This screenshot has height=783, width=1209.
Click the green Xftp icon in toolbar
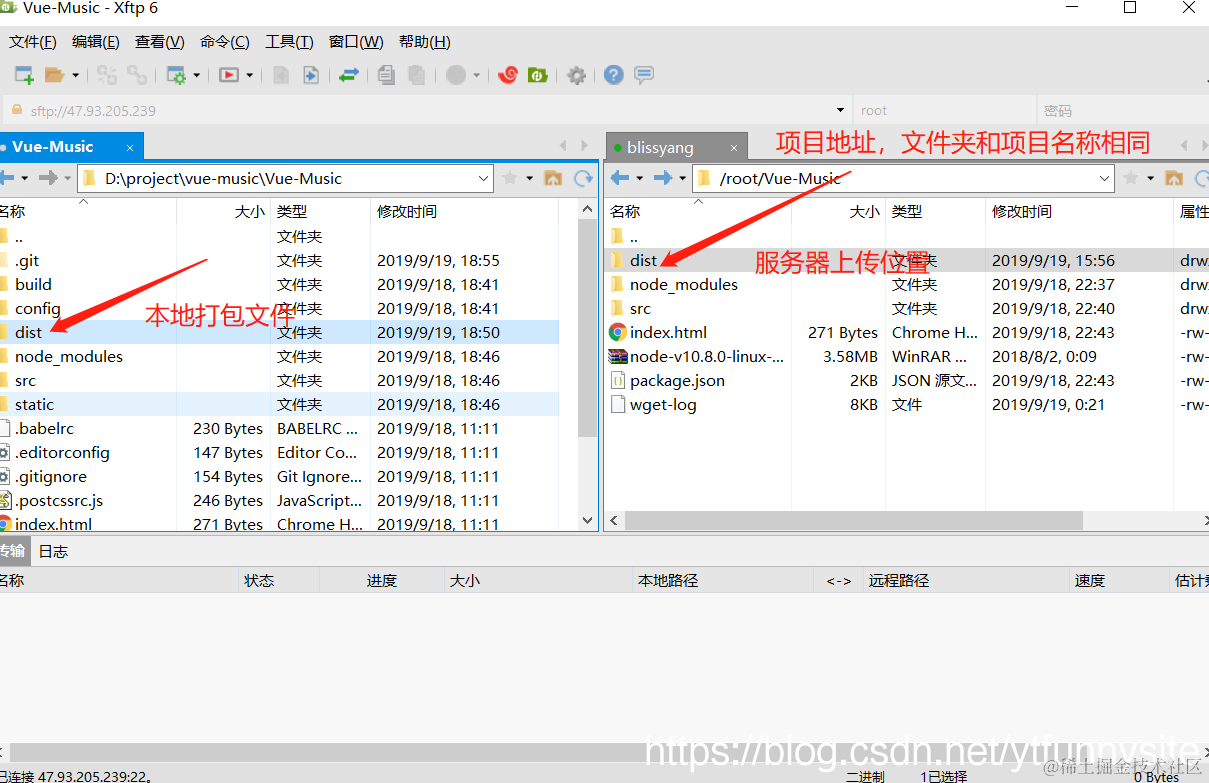tap(538, 75)
